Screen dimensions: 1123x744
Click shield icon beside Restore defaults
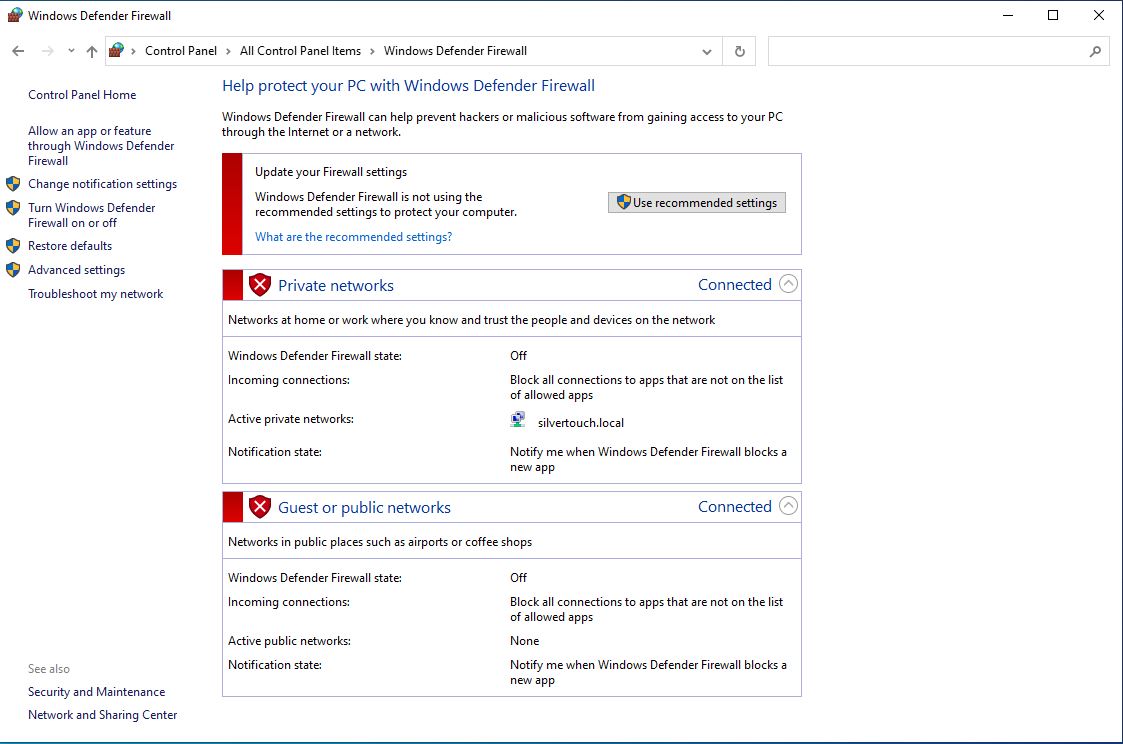click(13, 246)
